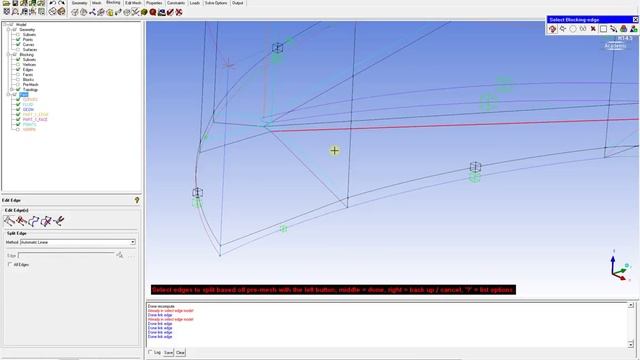Toggle the Log checkbox in message window
Screen dimensions: 640x360
click(151, 352)
